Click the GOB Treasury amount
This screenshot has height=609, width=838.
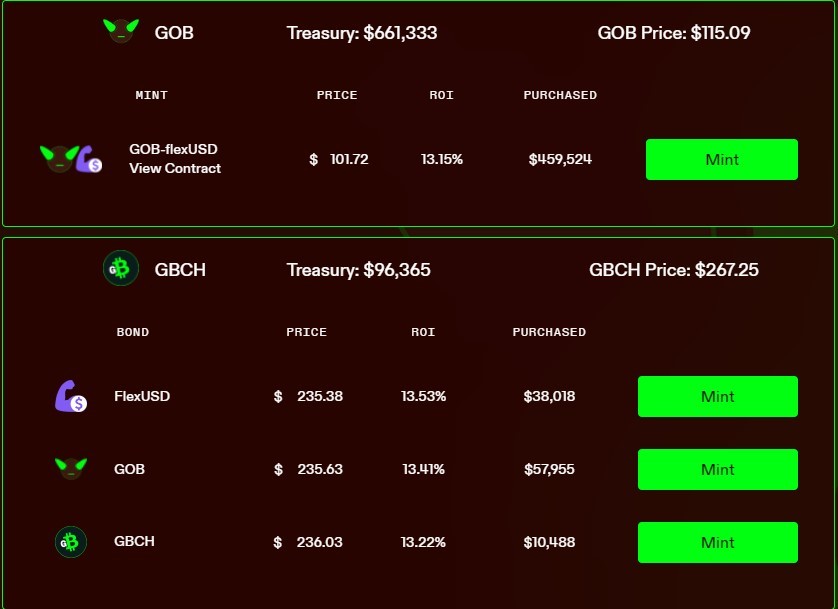click(x=400, y=33)
